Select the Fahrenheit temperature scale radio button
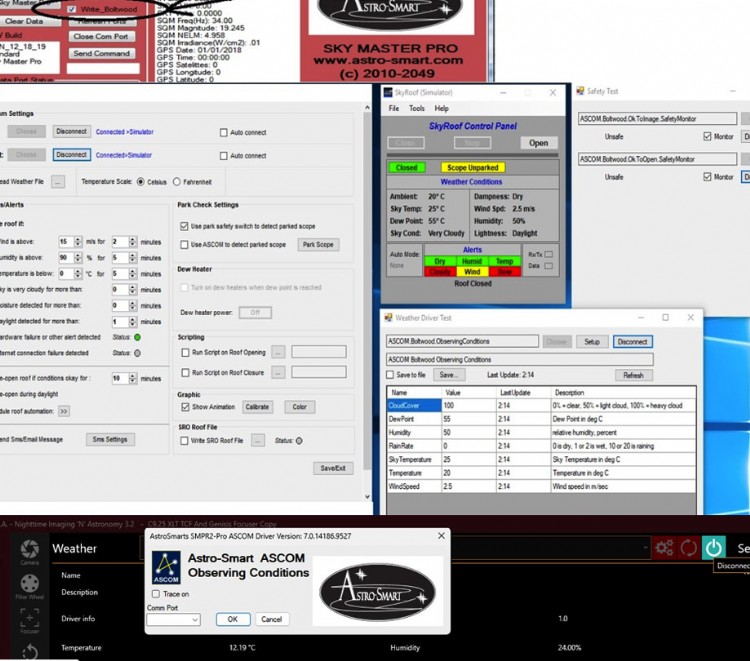 click(x=176, y=182)
